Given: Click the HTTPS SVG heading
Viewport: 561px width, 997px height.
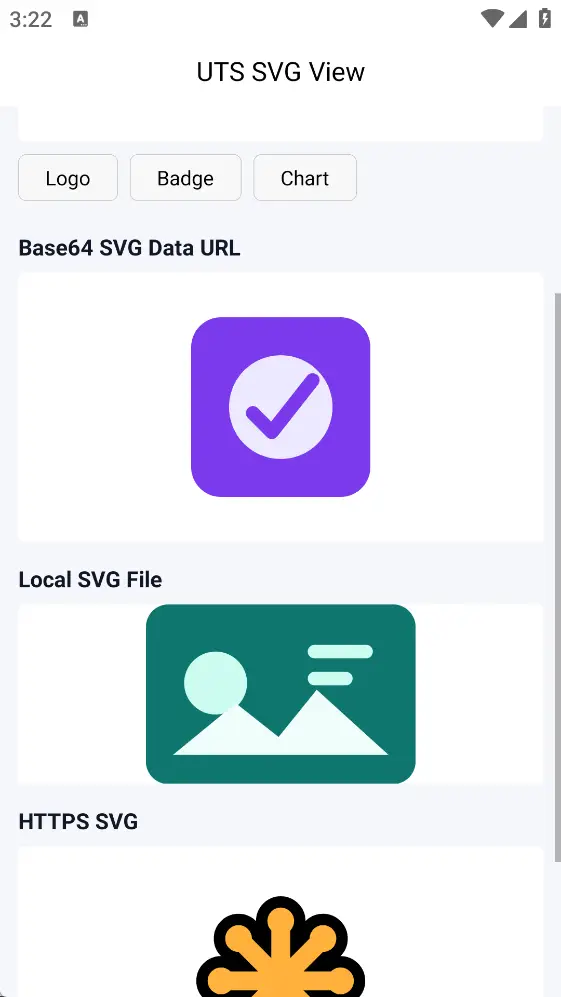Looking at the screenshot, I should pos(78,822).
